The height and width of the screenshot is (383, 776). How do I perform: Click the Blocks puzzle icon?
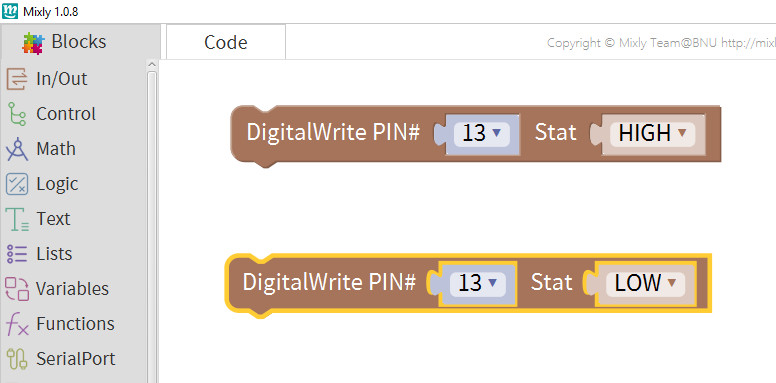pos(34,43)
